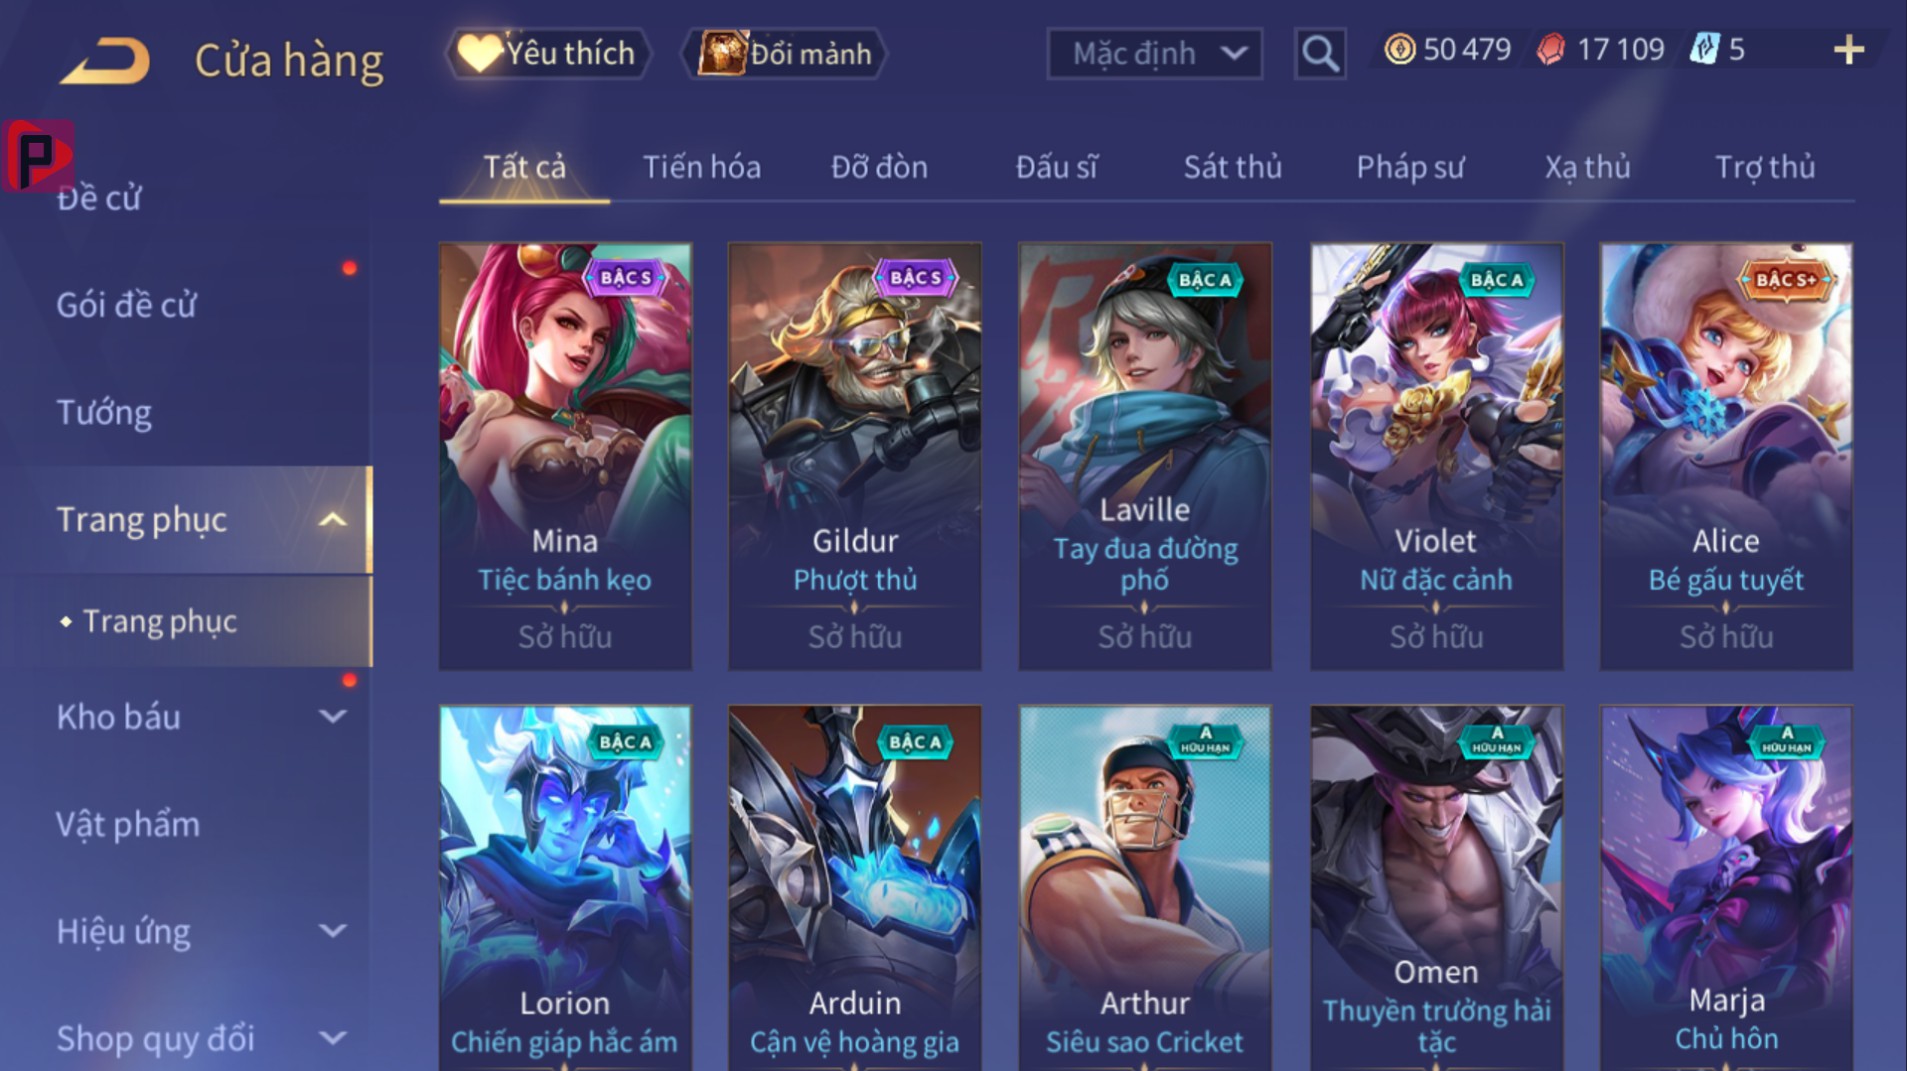Open favorites via heart Yêu thích
This screenshot has width=1907, height=1071.
tap(547, 53)
